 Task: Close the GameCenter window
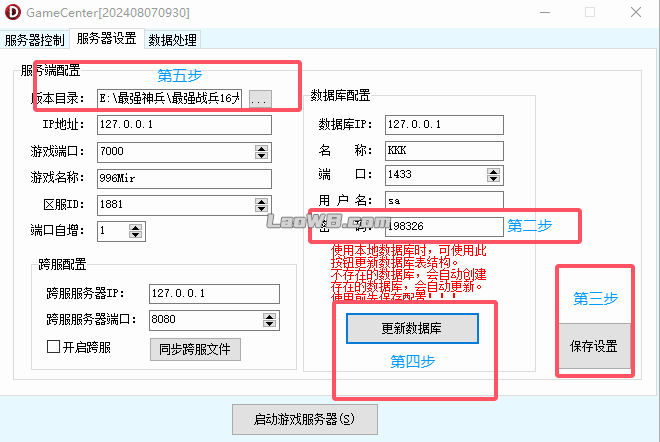pyautogui.click(x=636, y=12)
